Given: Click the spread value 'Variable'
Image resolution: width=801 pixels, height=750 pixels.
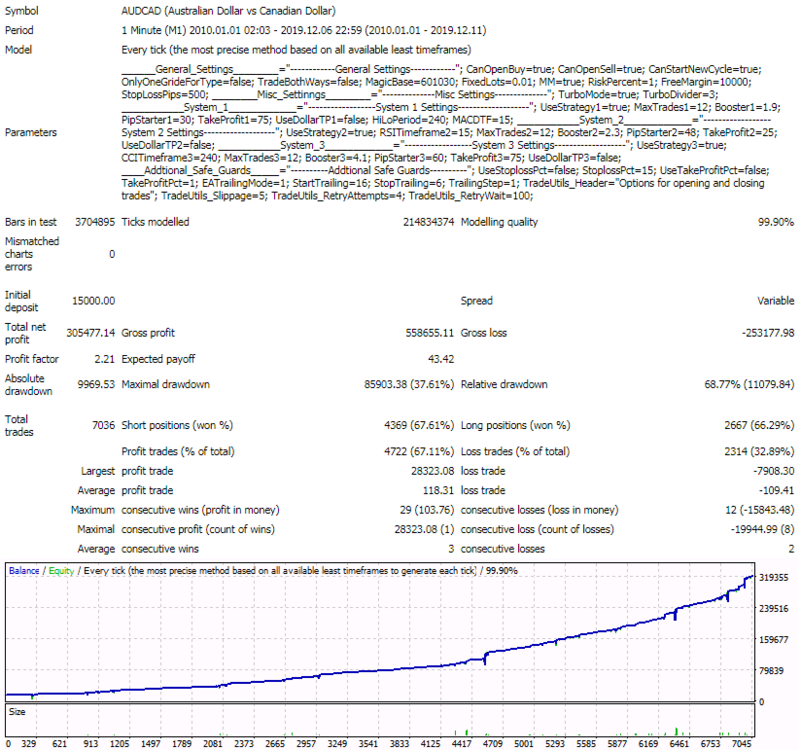Looking at the screenshot, I should tap(775, 301).
